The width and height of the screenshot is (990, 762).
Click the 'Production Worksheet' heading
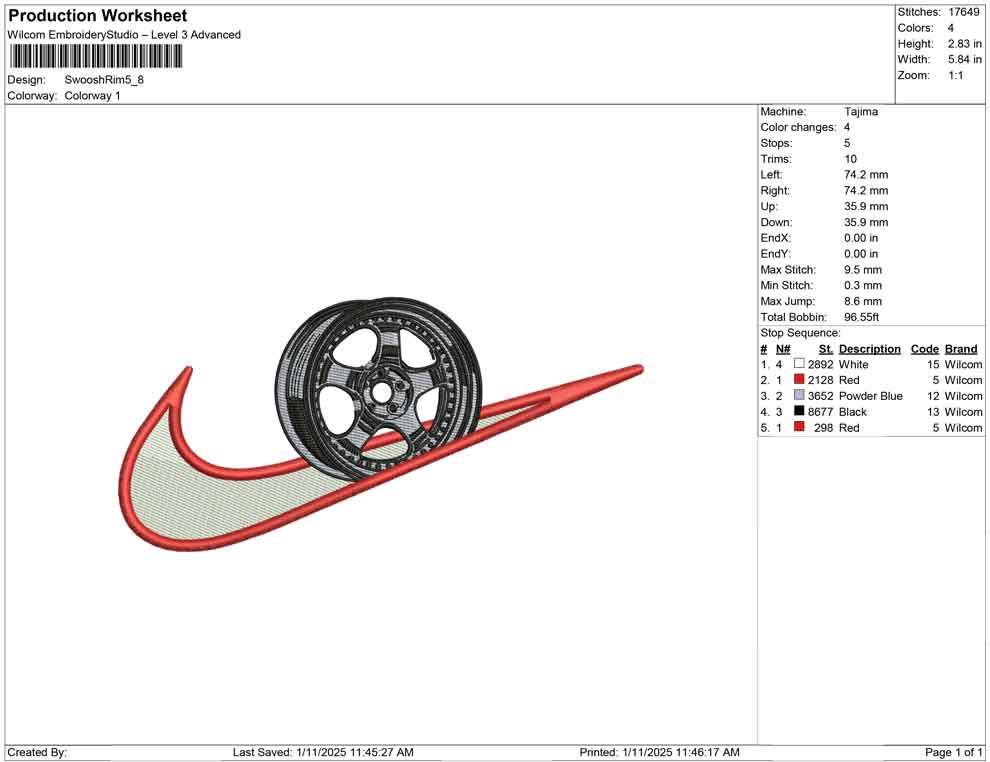98,16
